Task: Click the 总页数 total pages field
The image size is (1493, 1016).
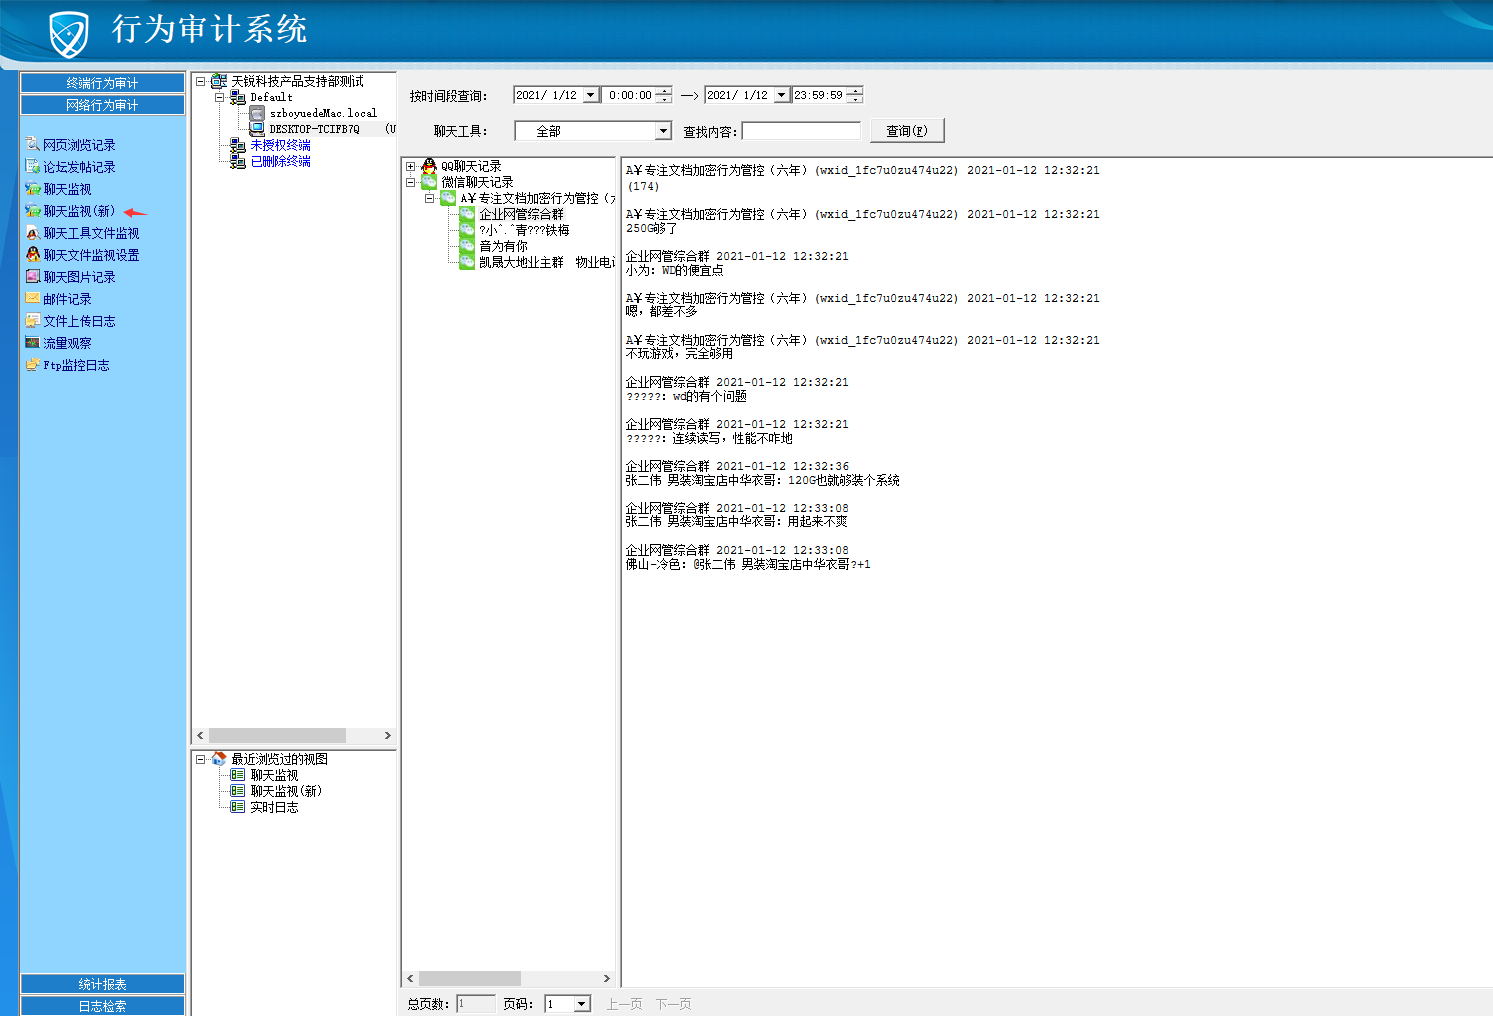Action: point(476,1004)
